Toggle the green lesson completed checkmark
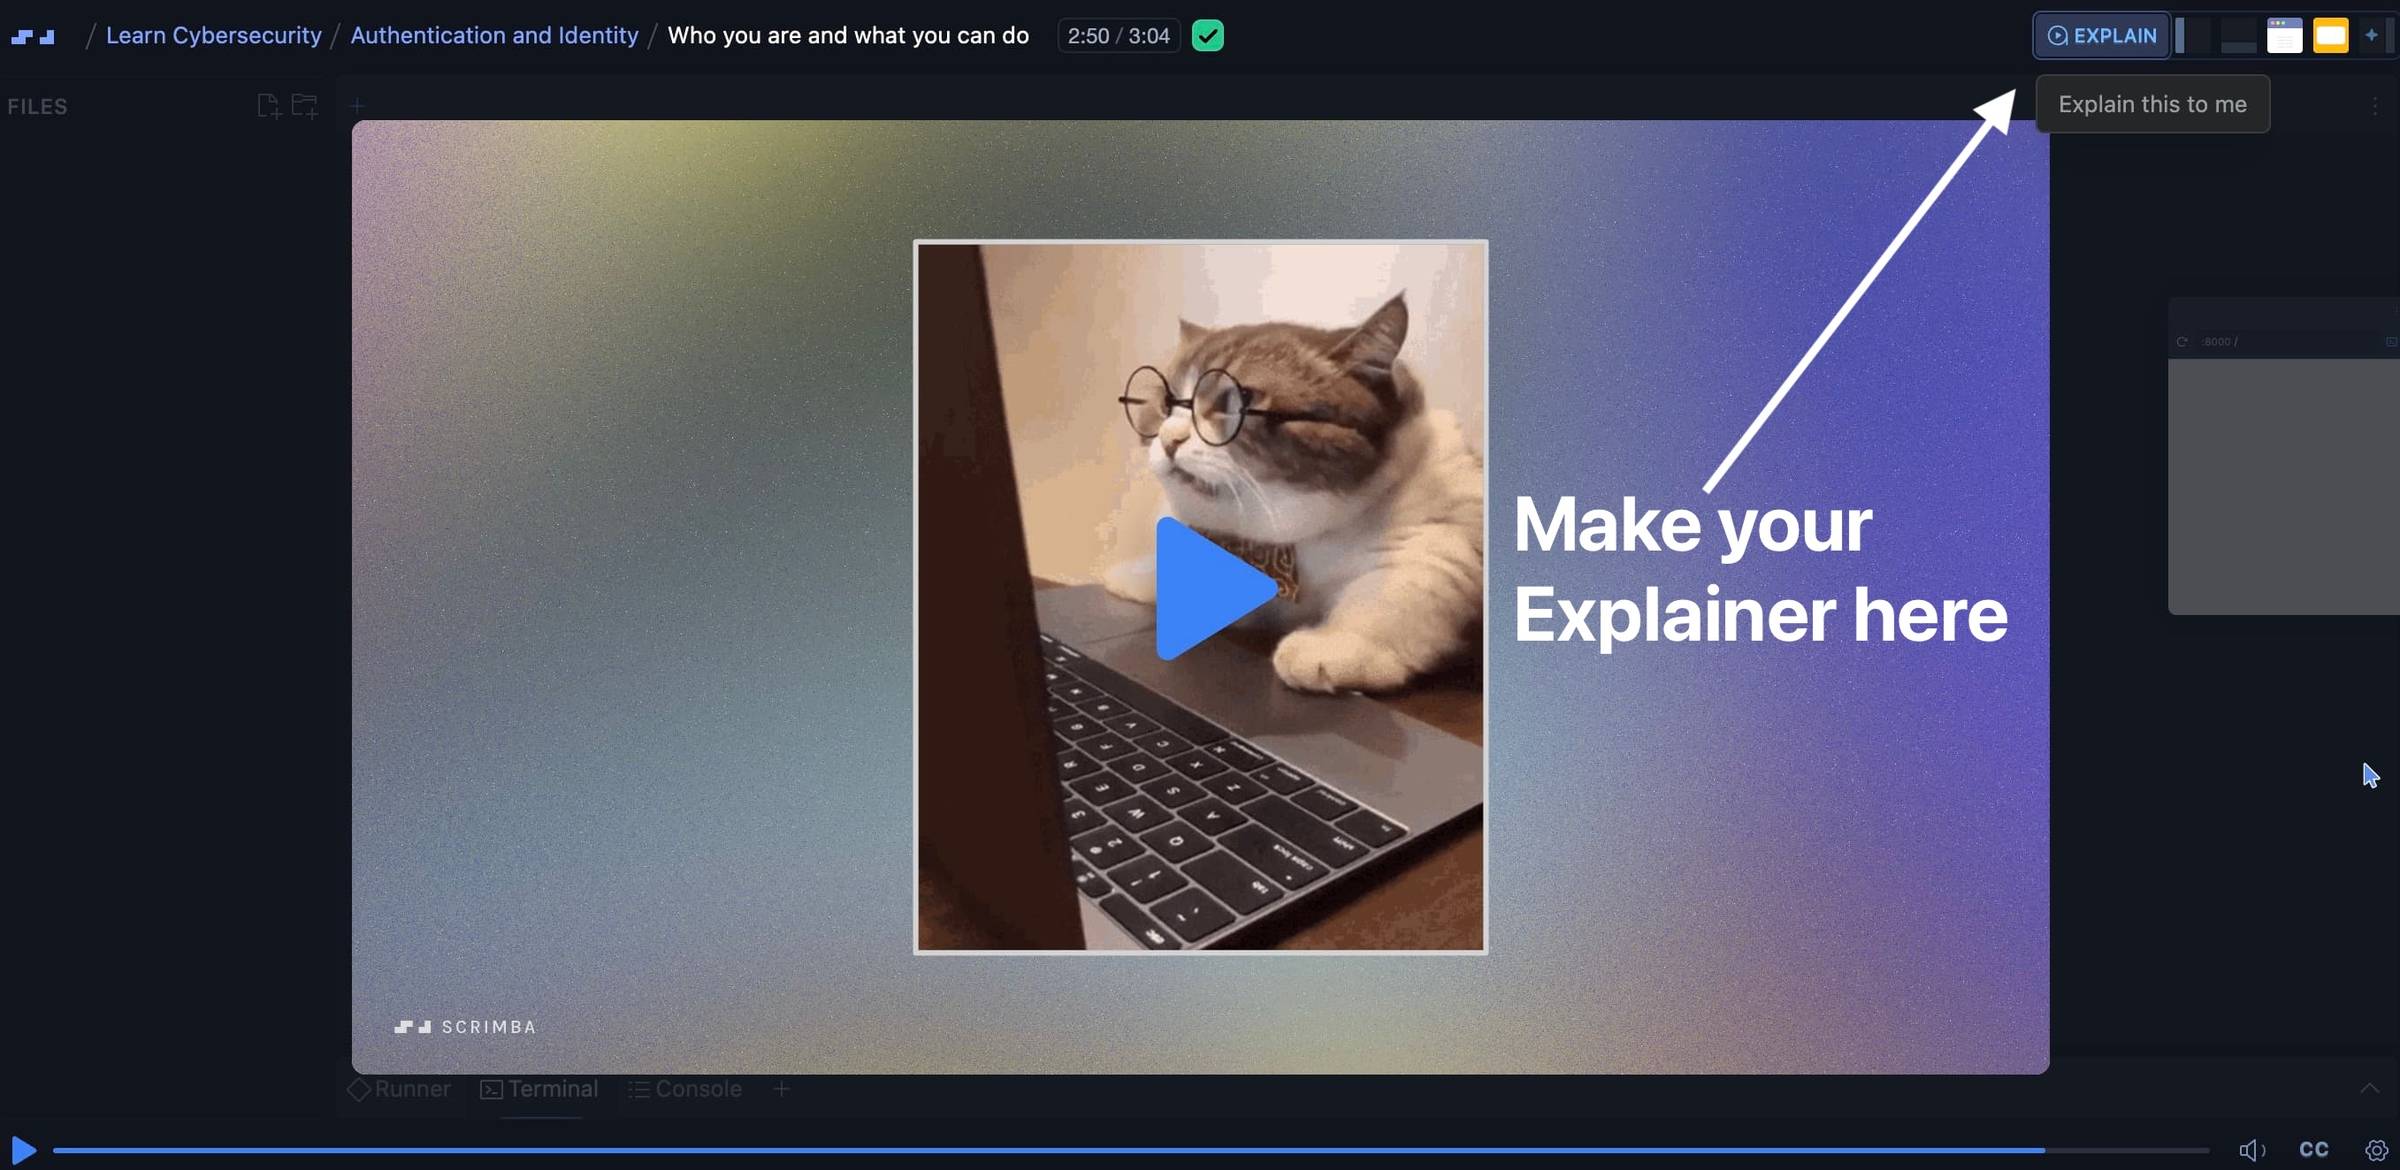This screenshot has width=2400, height=1170. click(1208, 36)
